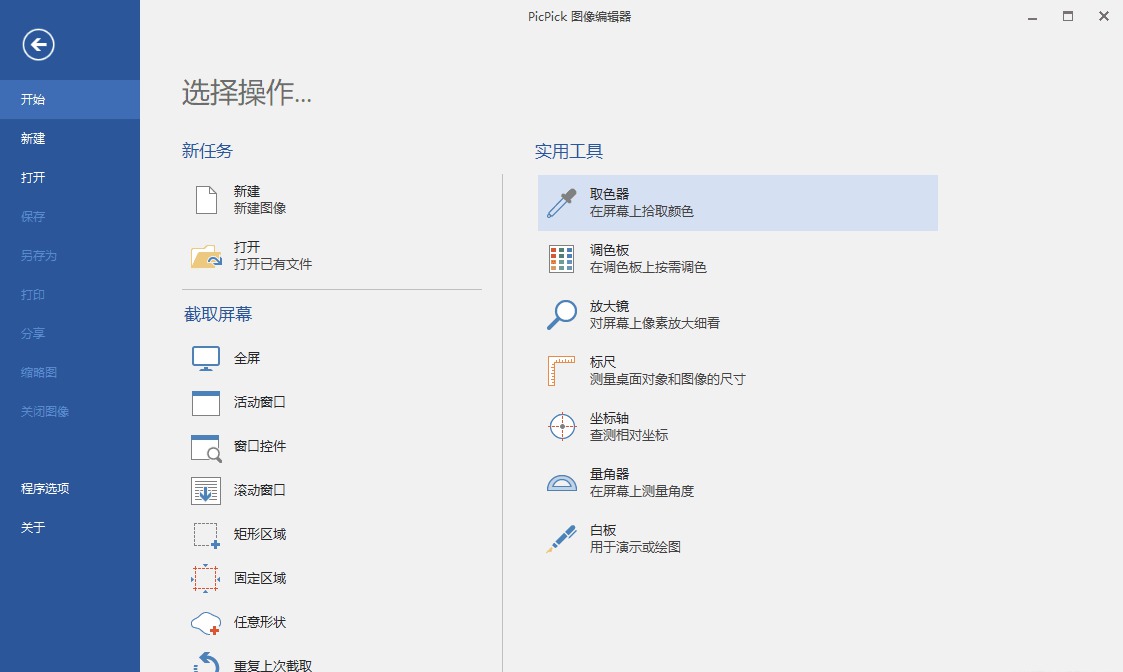The width and height of the screenshot is (1123, 672).
Task: Click the back arrow circle icon
Action: pos(39,44)
